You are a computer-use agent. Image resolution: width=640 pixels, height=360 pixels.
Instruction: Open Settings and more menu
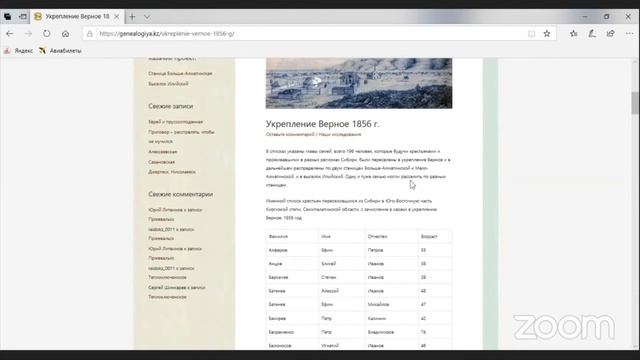point(629,34)
